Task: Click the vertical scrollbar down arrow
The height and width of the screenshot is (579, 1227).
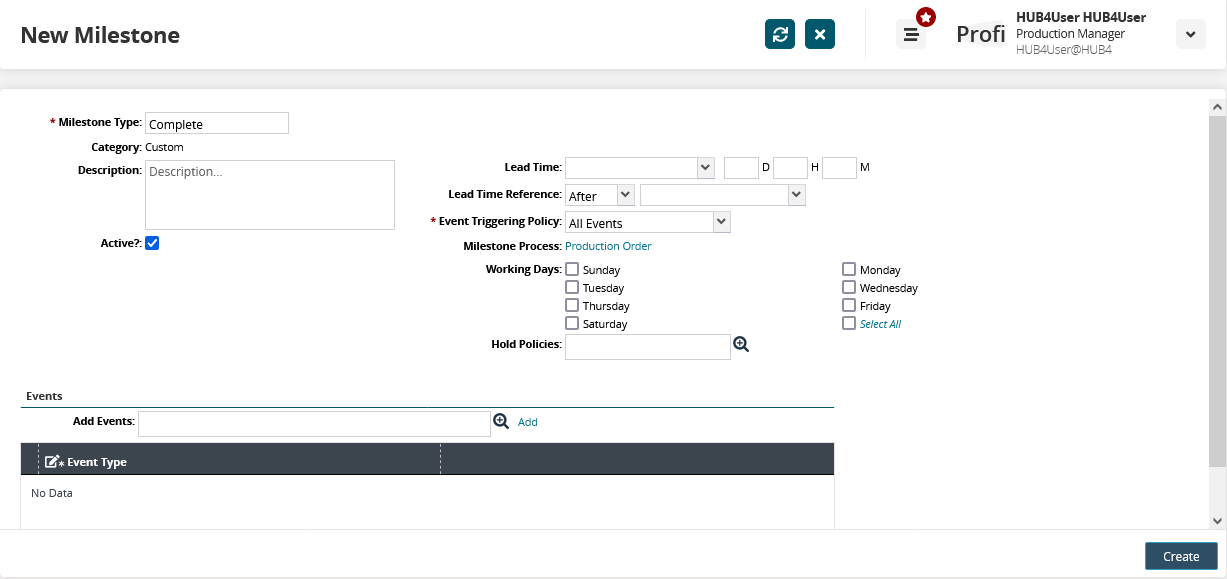Action: coord(1217,521)
